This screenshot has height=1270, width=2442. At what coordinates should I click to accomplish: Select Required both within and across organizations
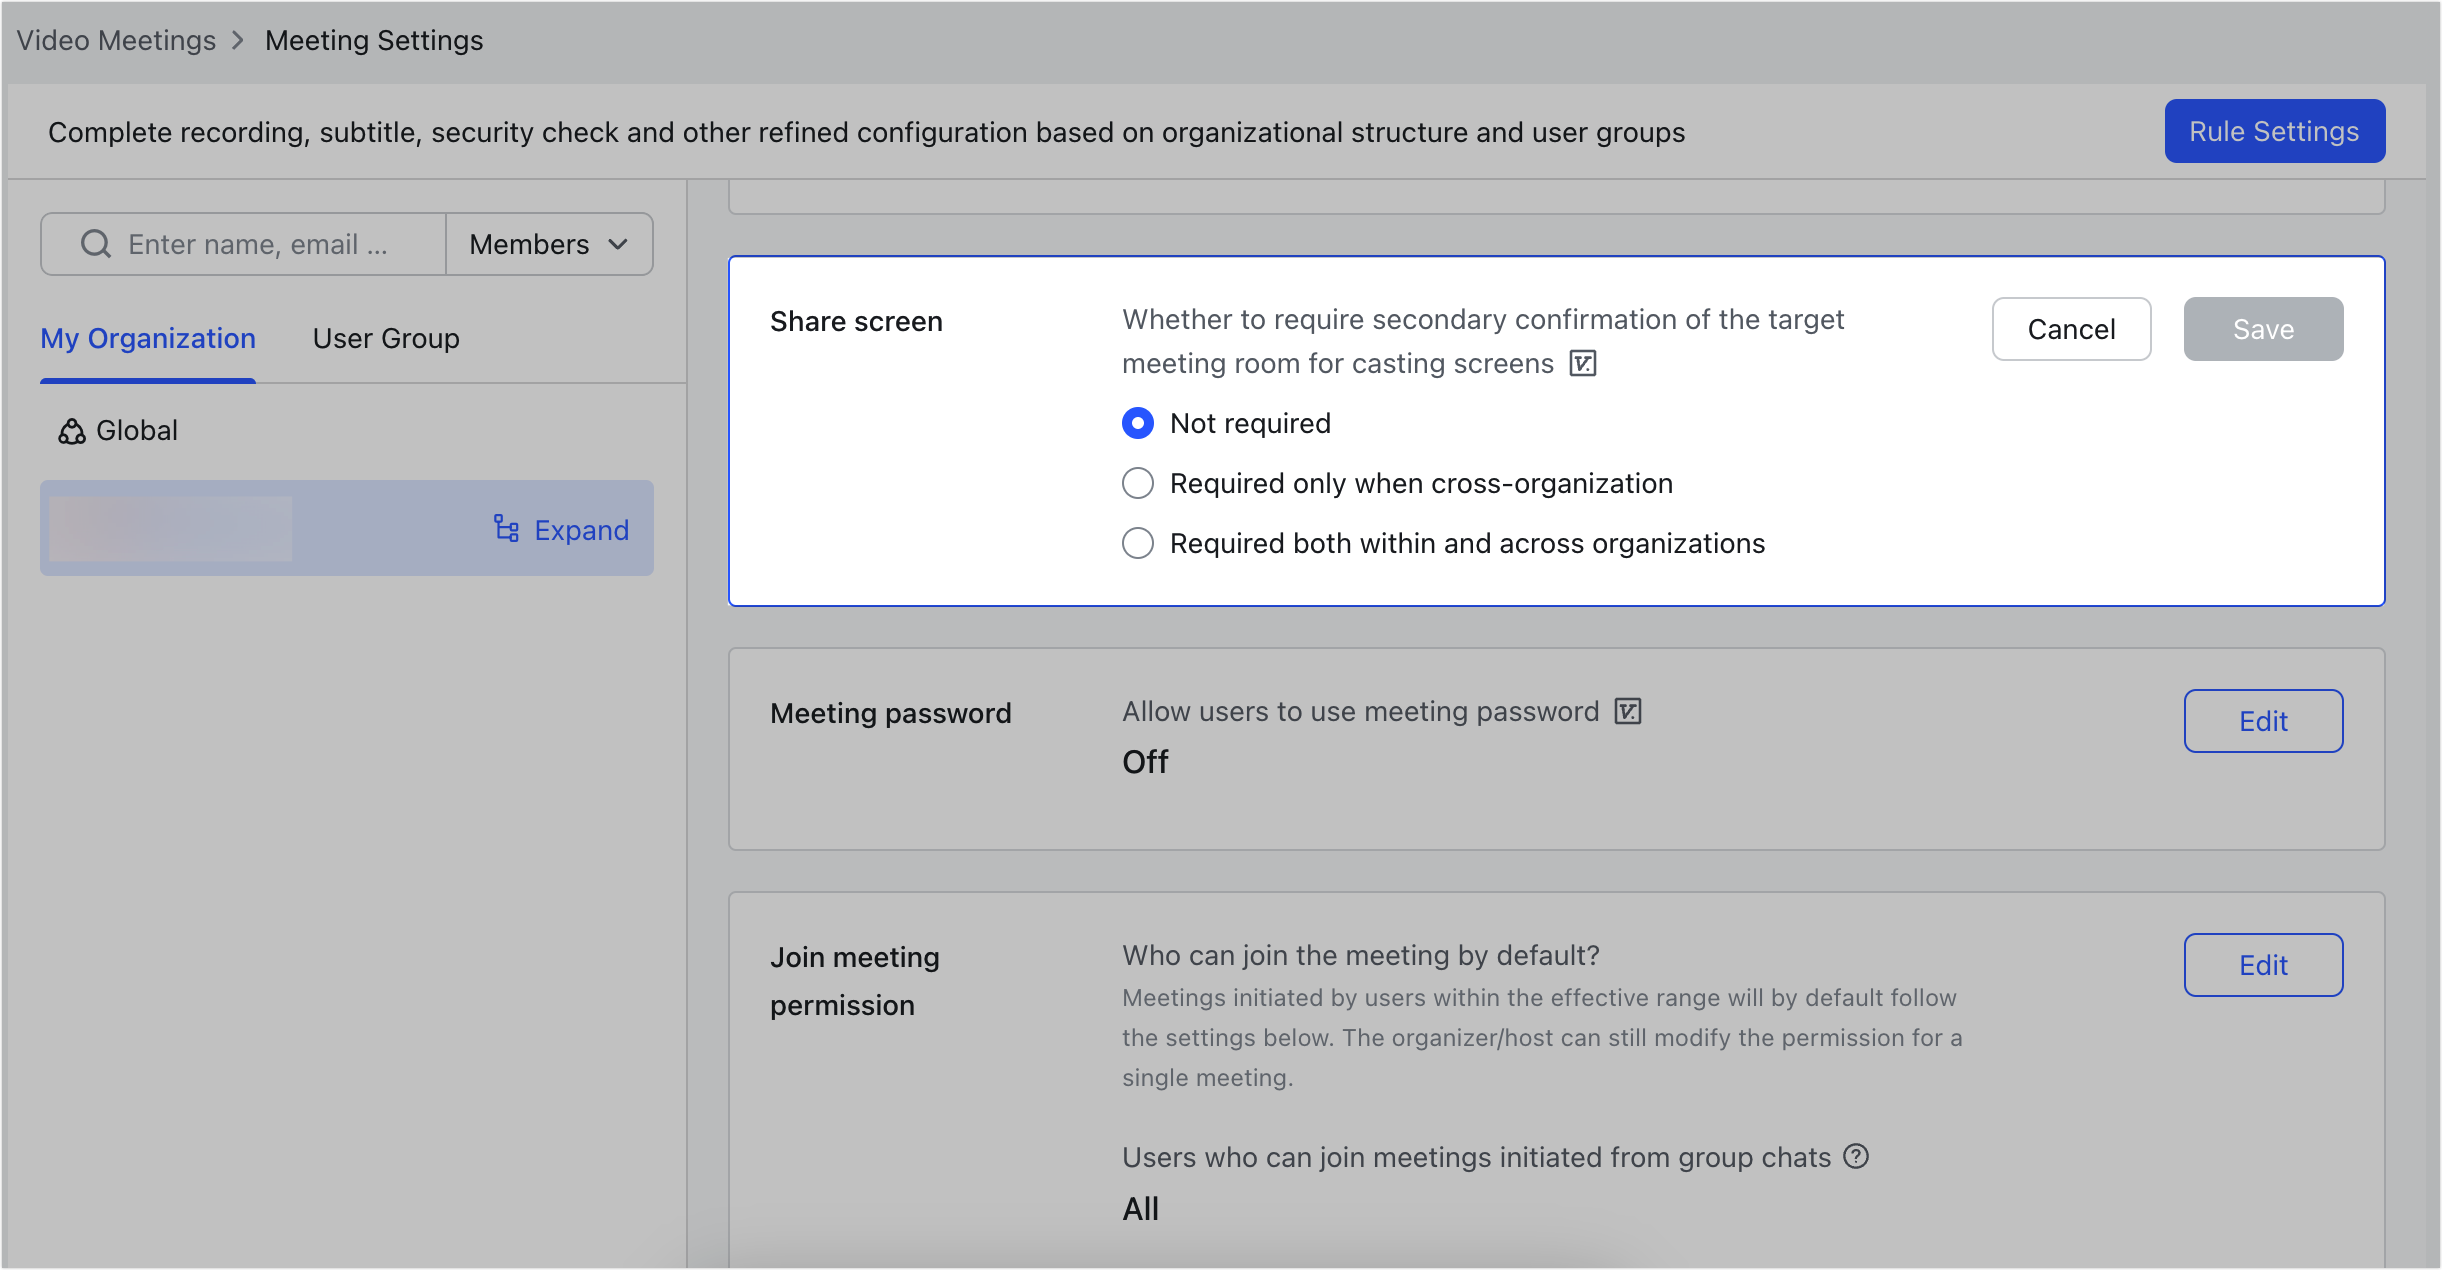point(1138,543)
